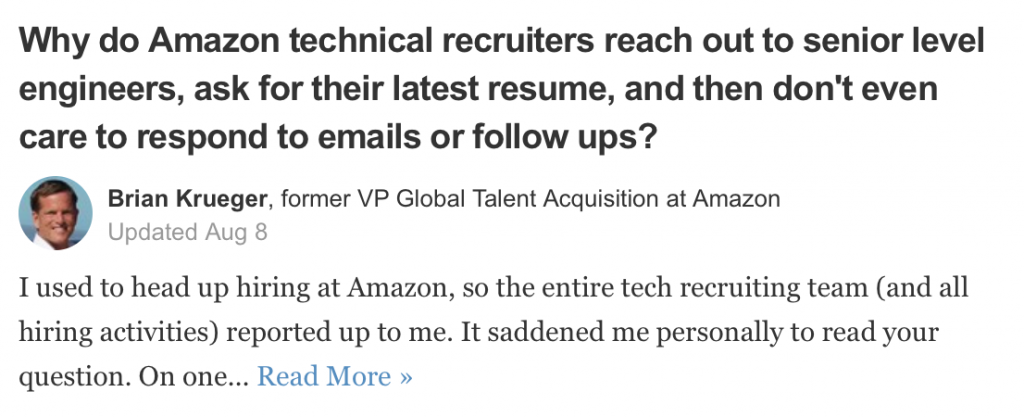The image size is (1024, 417).
Task: Expand answer via the » chevron
Action: (x=406, y=378)
